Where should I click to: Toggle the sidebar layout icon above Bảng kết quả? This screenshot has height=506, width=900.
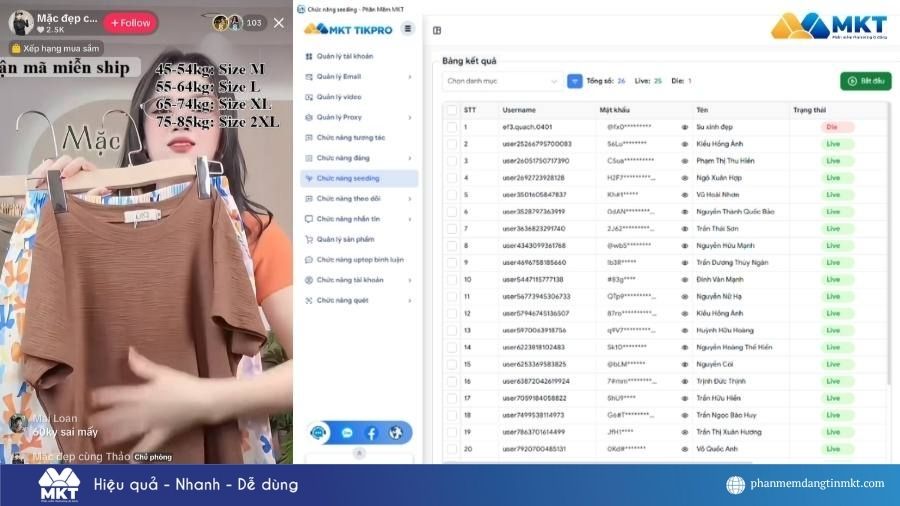pyautogui.click(x=437, y=30)
